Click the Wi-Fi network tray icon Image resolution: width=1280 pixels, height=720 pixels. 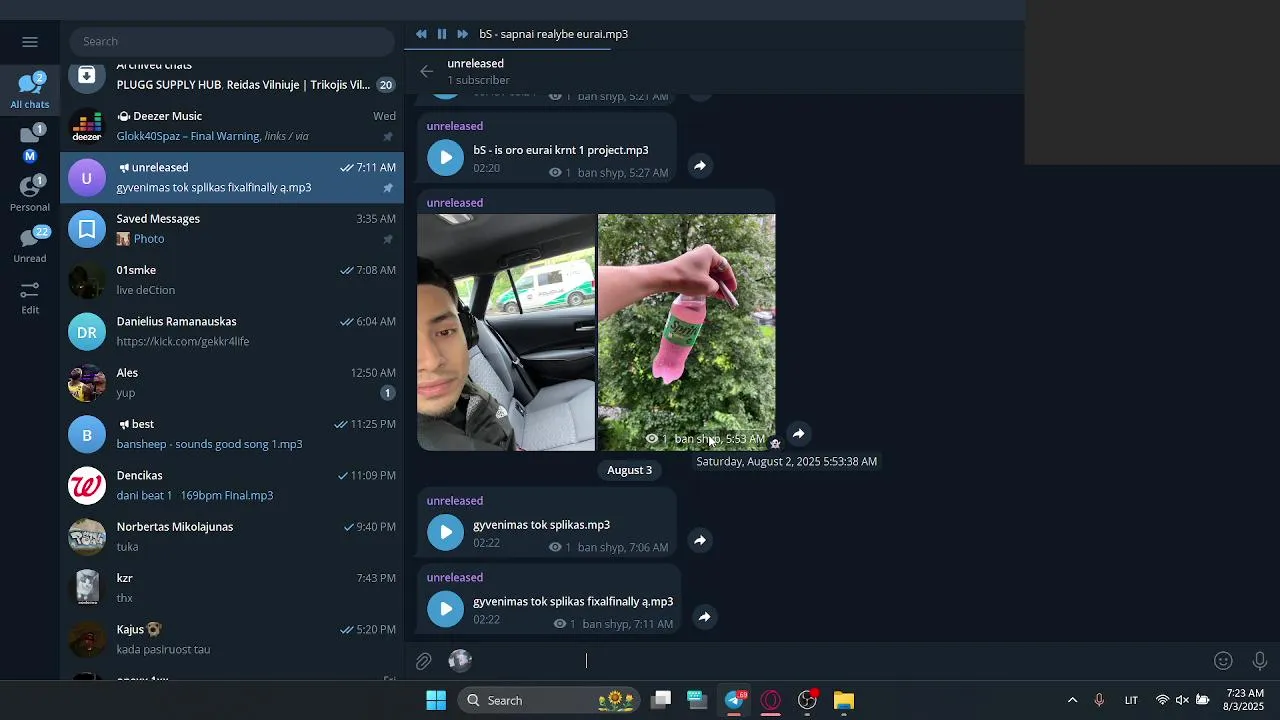pos(1162,700)
